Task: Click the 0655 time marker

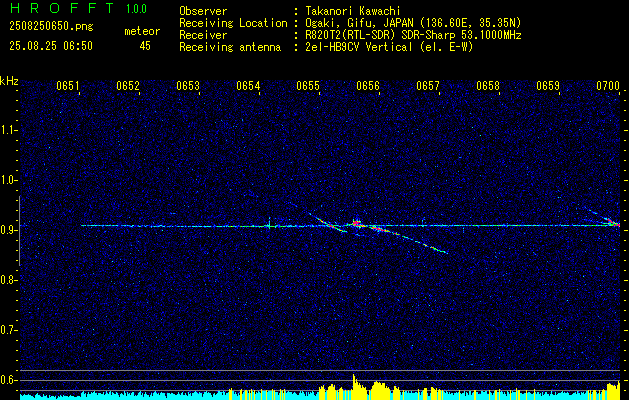Action: [x=307, y=85]
